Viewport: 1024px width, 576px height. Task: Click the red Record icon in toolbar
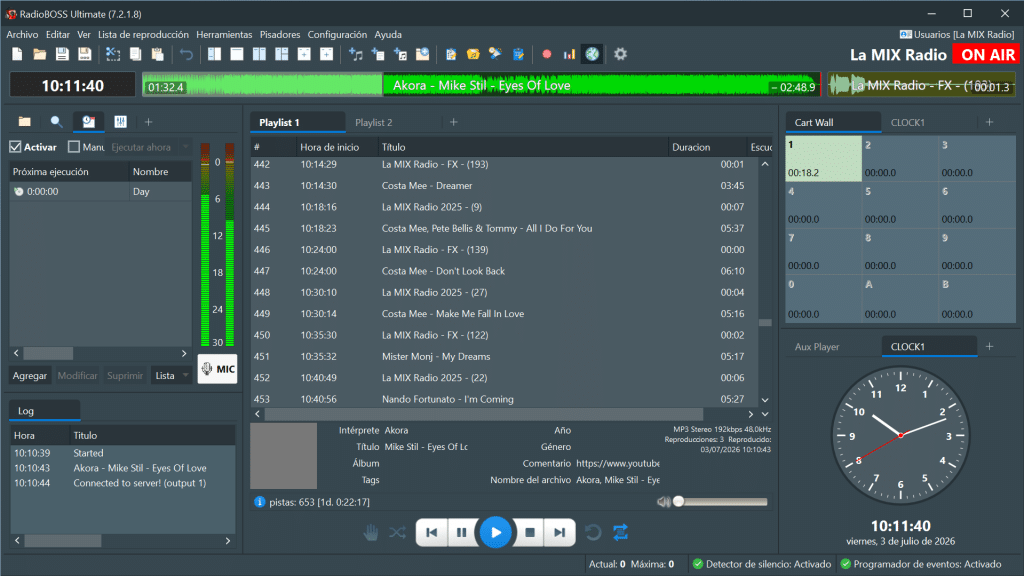[547, 54]
